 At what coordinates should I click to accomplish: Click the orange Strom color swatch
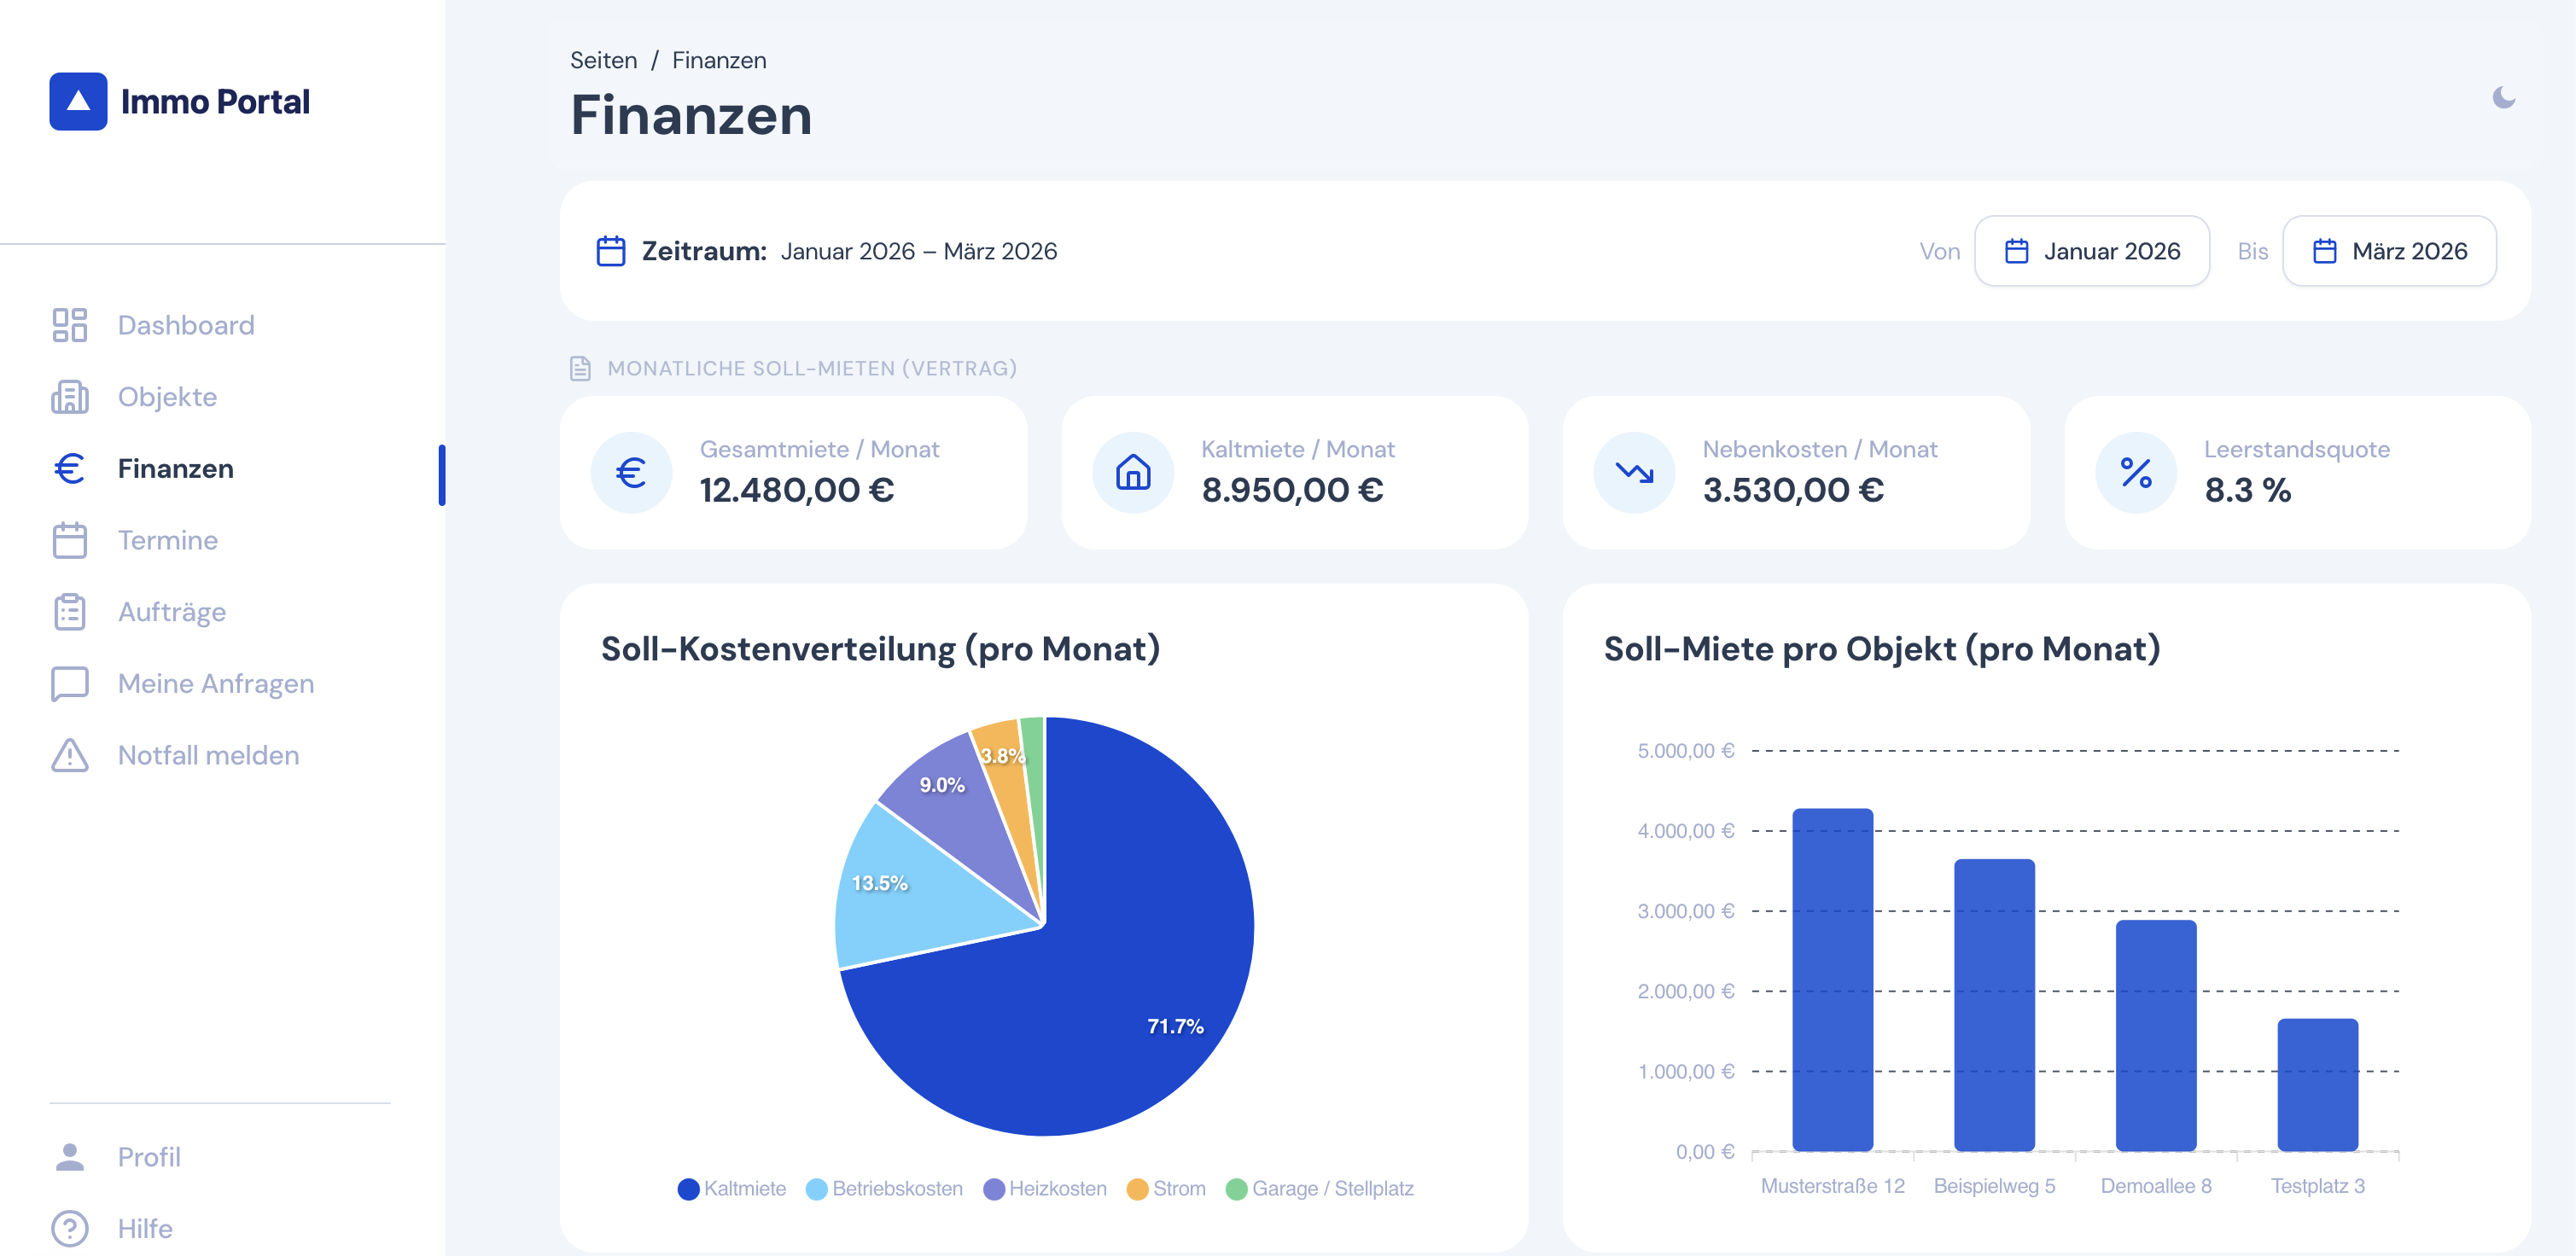(x=1136, y=1189)
